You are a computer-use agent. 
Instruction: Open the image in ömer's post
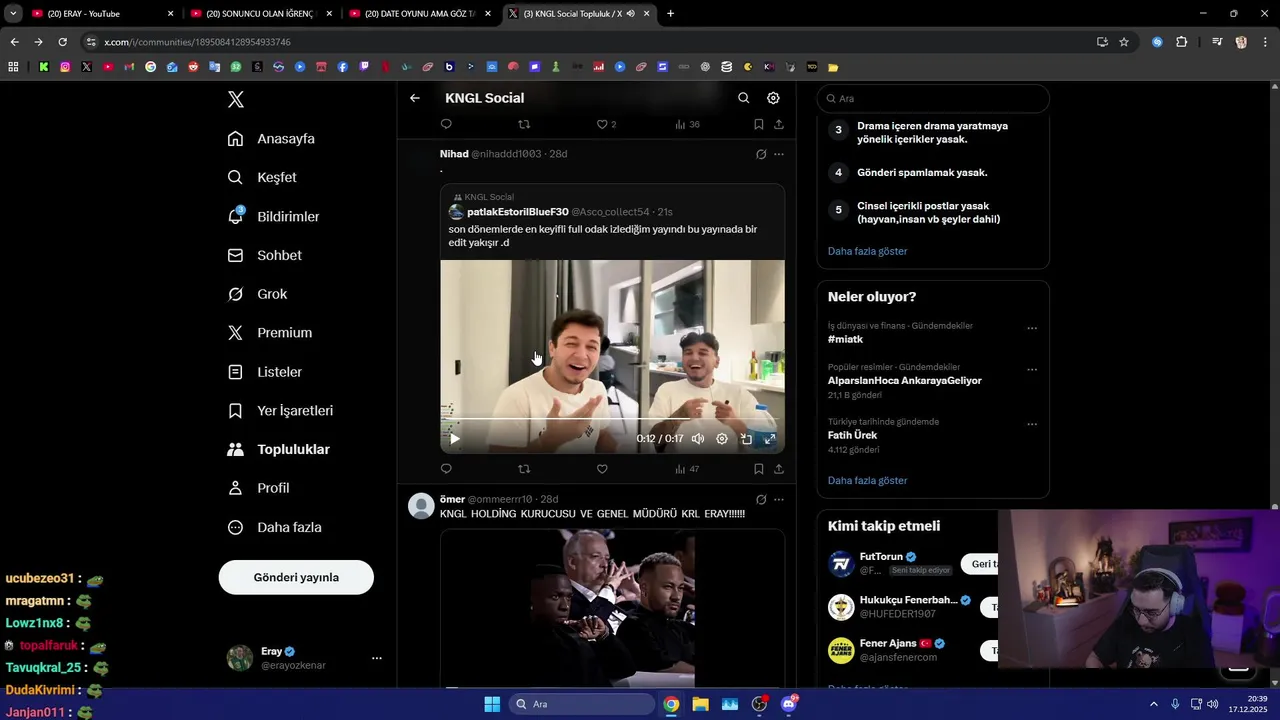pyautogui.click(x=612, y=607)
